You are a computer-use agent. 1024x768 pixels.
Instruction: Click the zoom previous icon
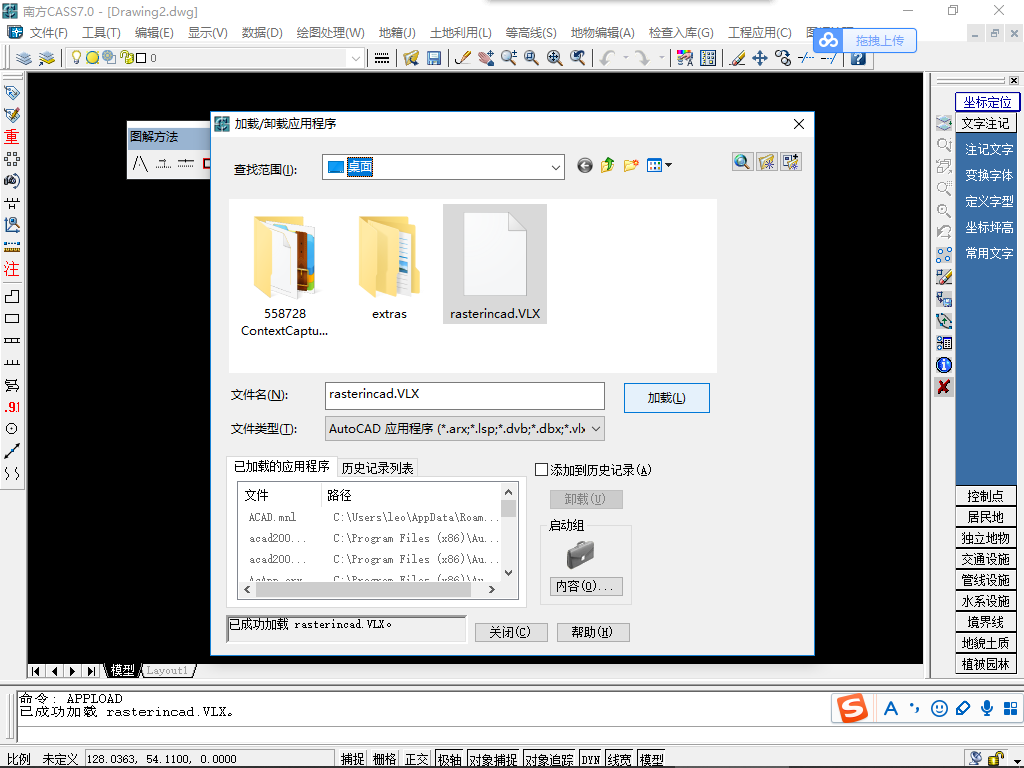577,58
